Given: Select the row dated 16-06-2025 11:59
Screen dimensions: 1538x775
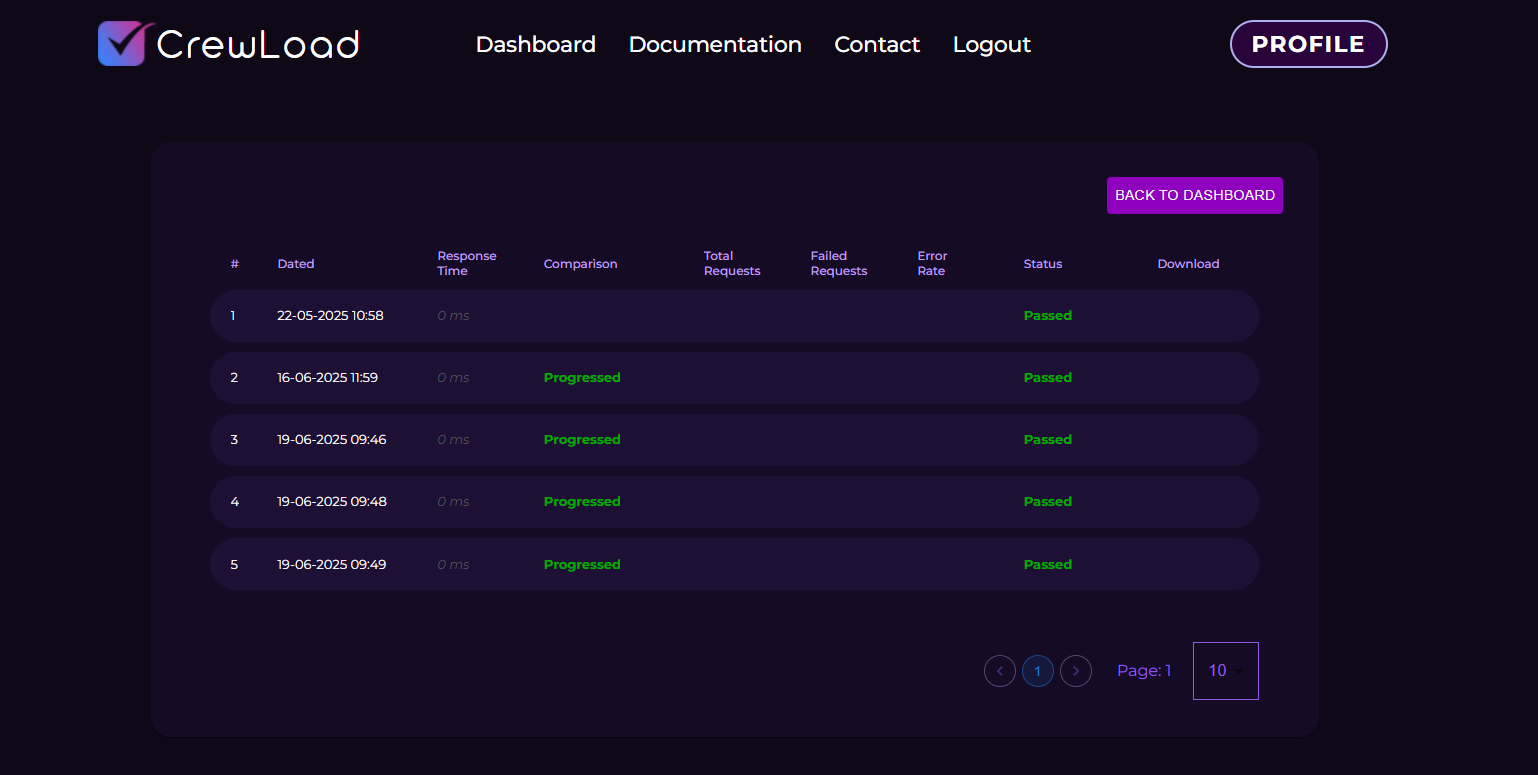Looking at the screenshot, I should pos(327,378).
